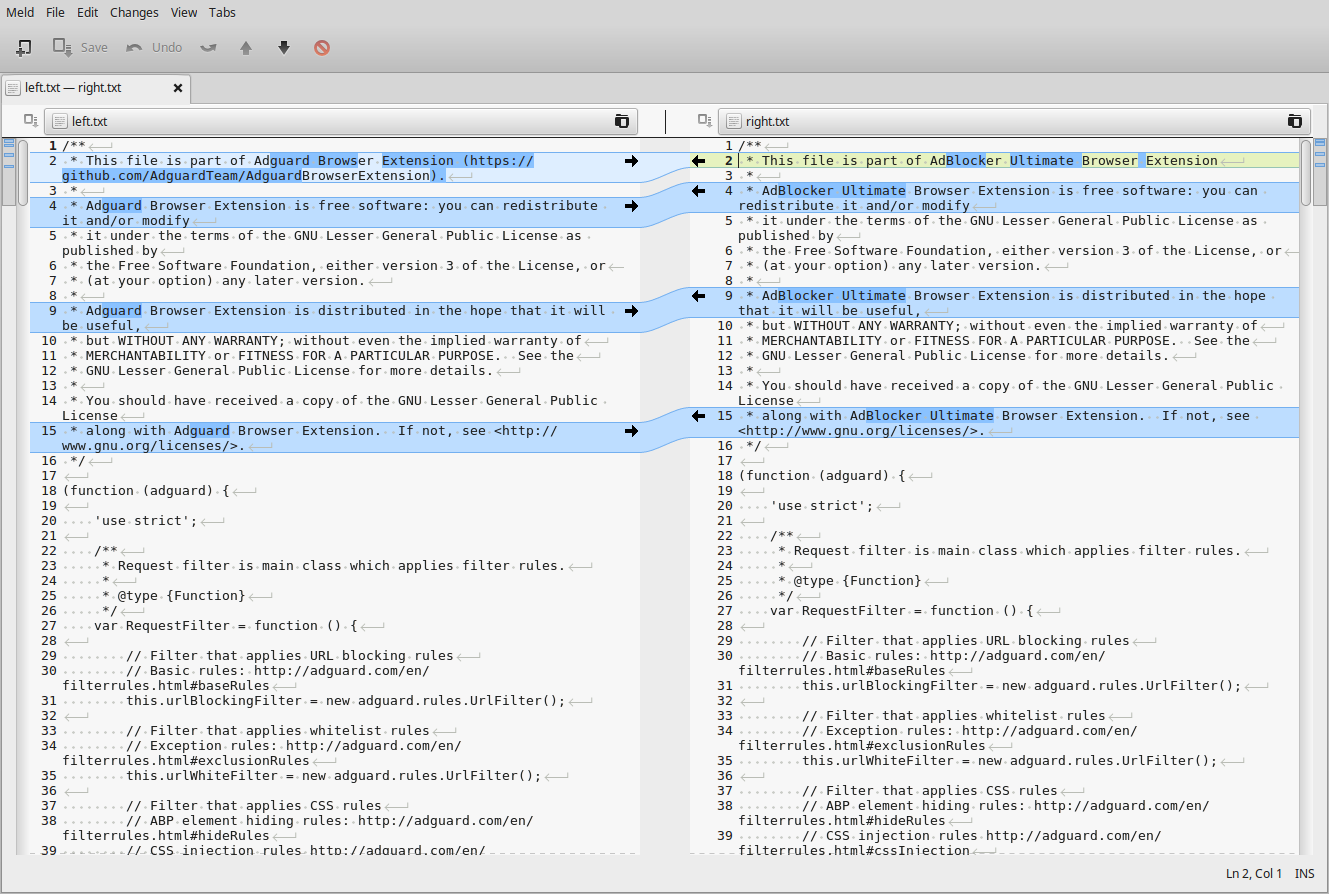Viewport: 1329px width, 894px height.
Task: Push left line 4 change to the right
Action: pos(631,206)
